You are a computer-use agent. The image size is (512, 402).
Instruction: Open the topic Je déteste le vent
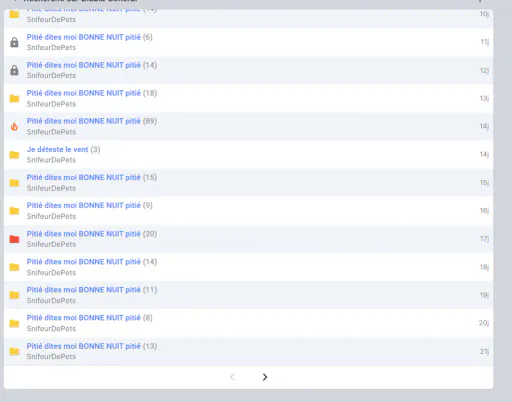pyautogui.click(x=57, y=149)
